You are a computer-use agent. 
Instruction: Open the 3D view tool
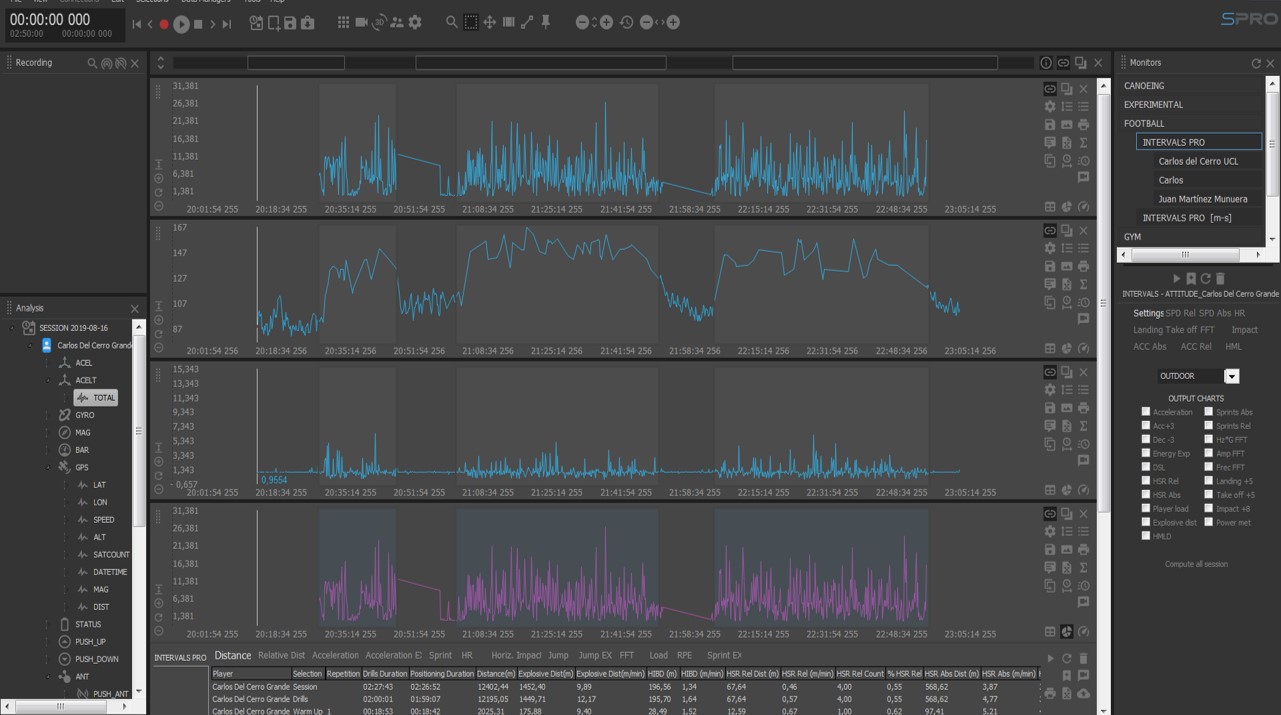tap(379, 22)
